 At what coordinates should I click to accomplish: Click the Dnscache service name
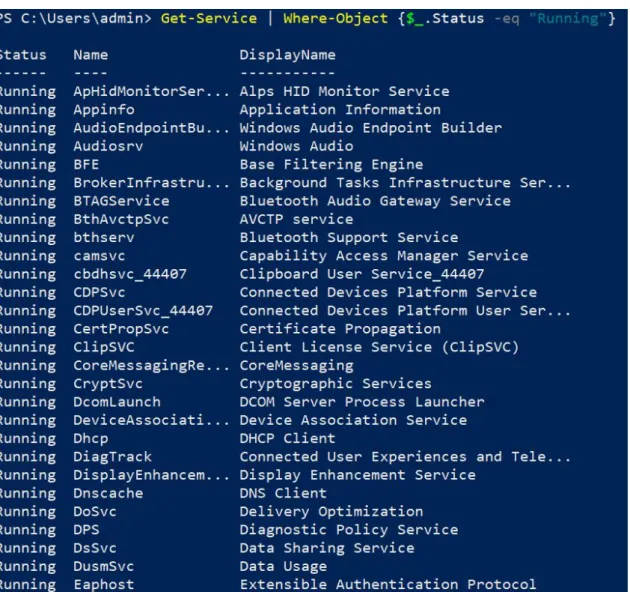tap(108, 494)
